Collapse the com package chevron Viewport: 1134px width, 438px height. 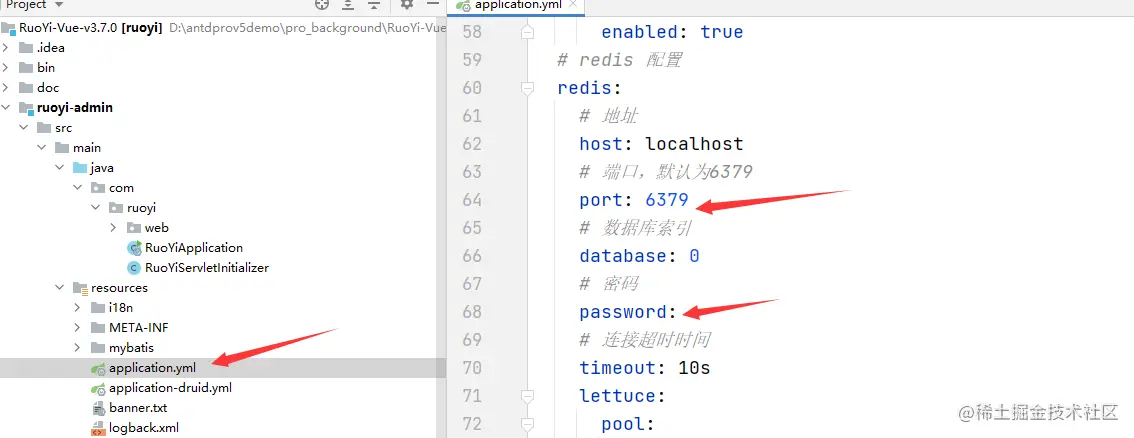click(x=79, y=188)
